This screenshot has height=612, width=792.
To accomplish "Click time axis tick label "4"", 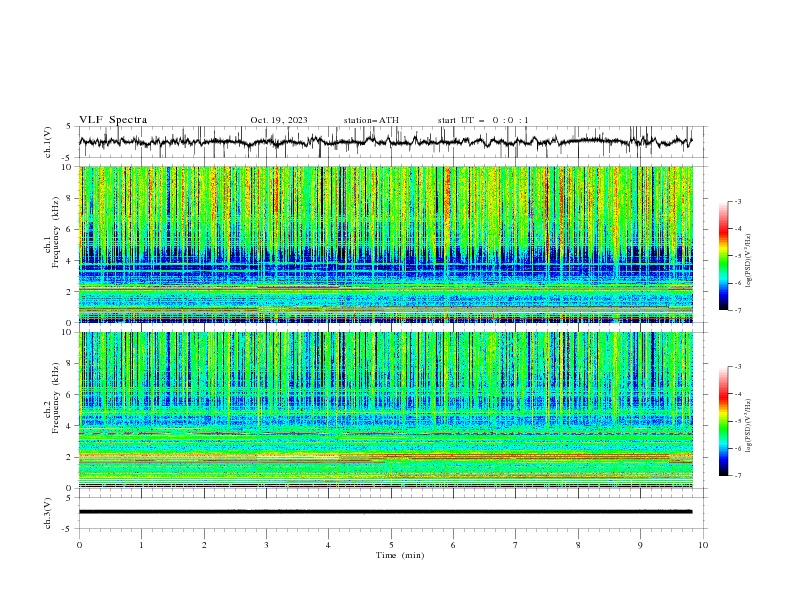I will pyautogui.click(x=328, y=545).
